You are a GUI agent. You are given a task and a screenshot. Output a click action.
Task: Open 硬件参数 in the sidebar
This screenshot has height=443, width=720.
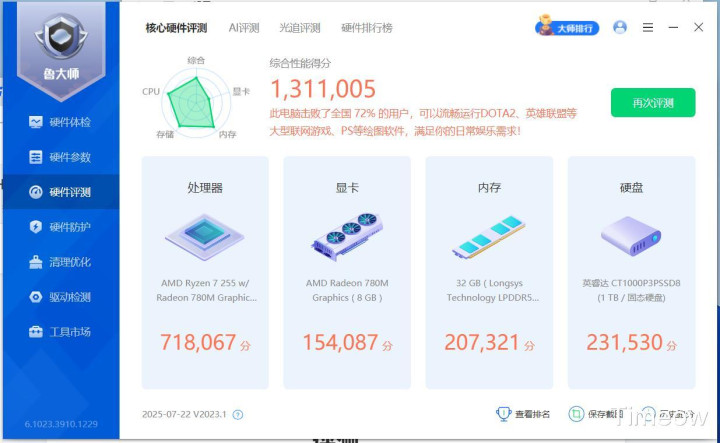coord(61,157)
